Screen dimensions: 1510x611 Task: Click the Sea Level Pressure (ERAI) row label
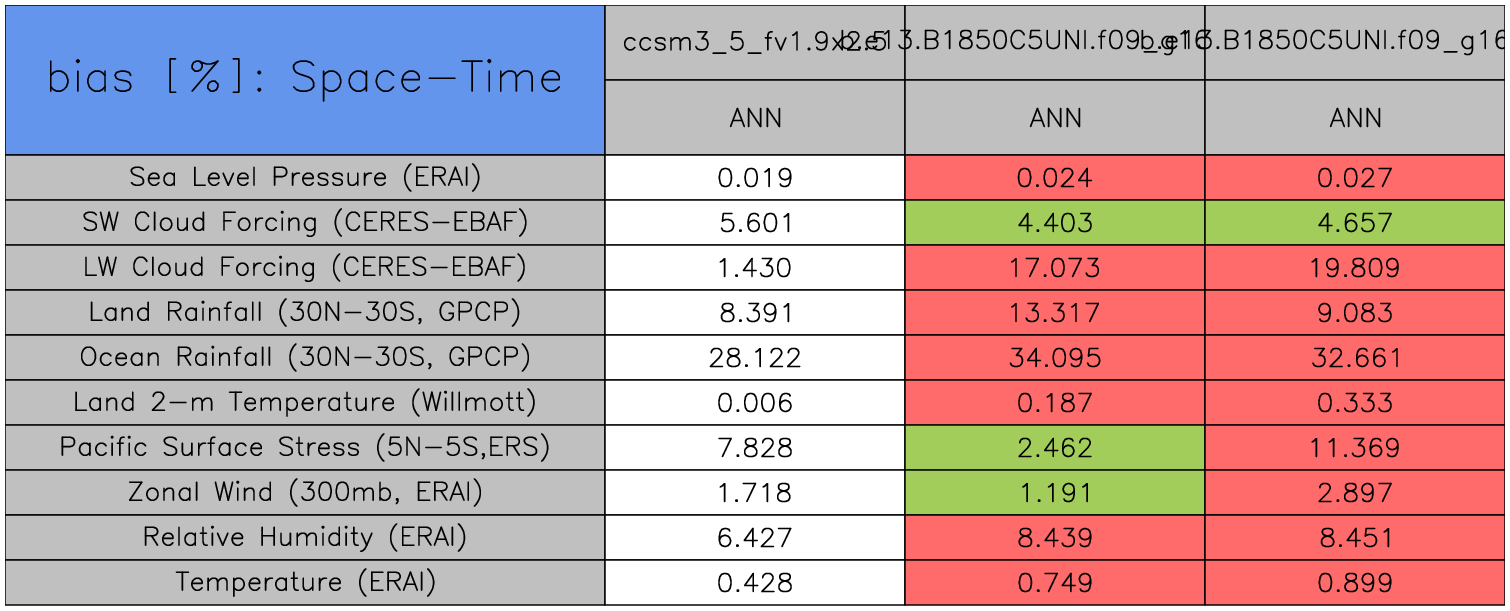pos(305,178)
